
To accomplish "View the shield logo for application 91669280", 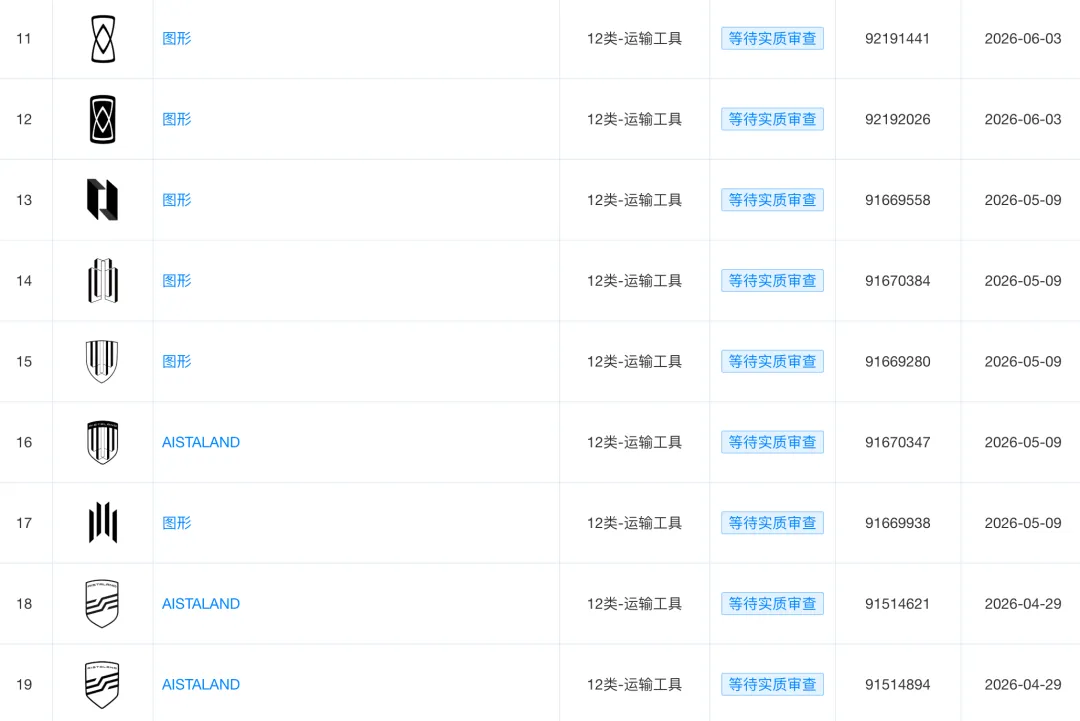I will click(x=102, y=362).
